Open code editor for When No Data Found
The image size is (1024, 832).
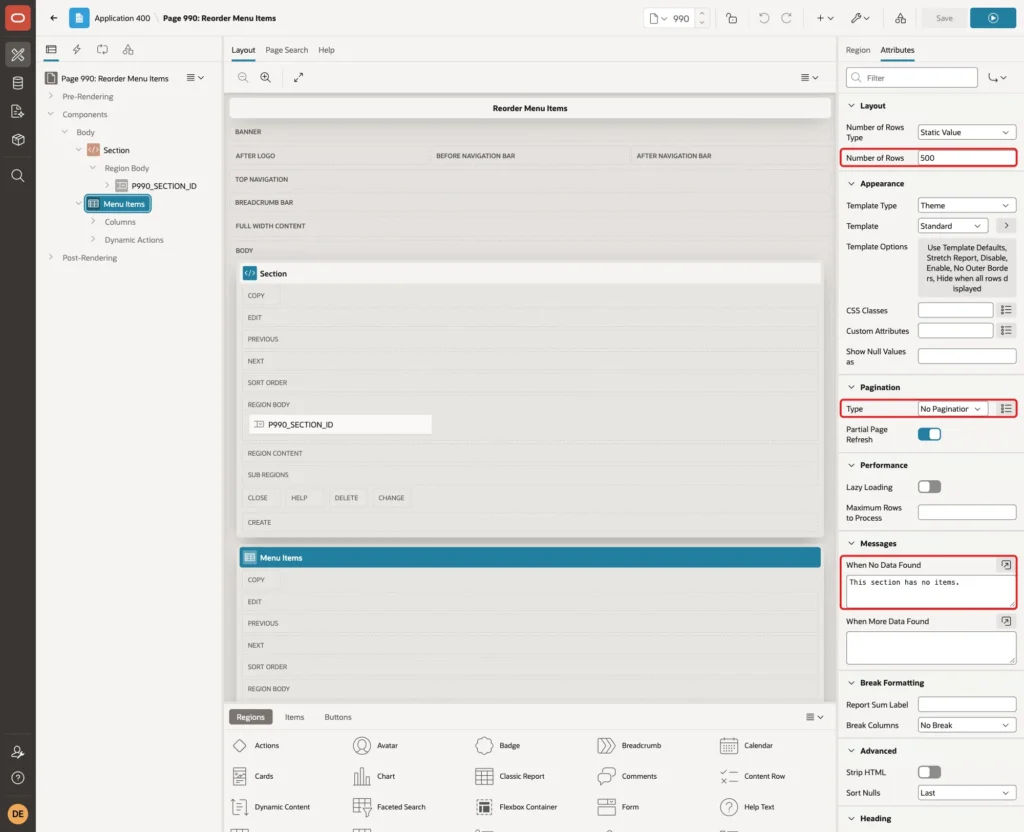coord(1006,565)
